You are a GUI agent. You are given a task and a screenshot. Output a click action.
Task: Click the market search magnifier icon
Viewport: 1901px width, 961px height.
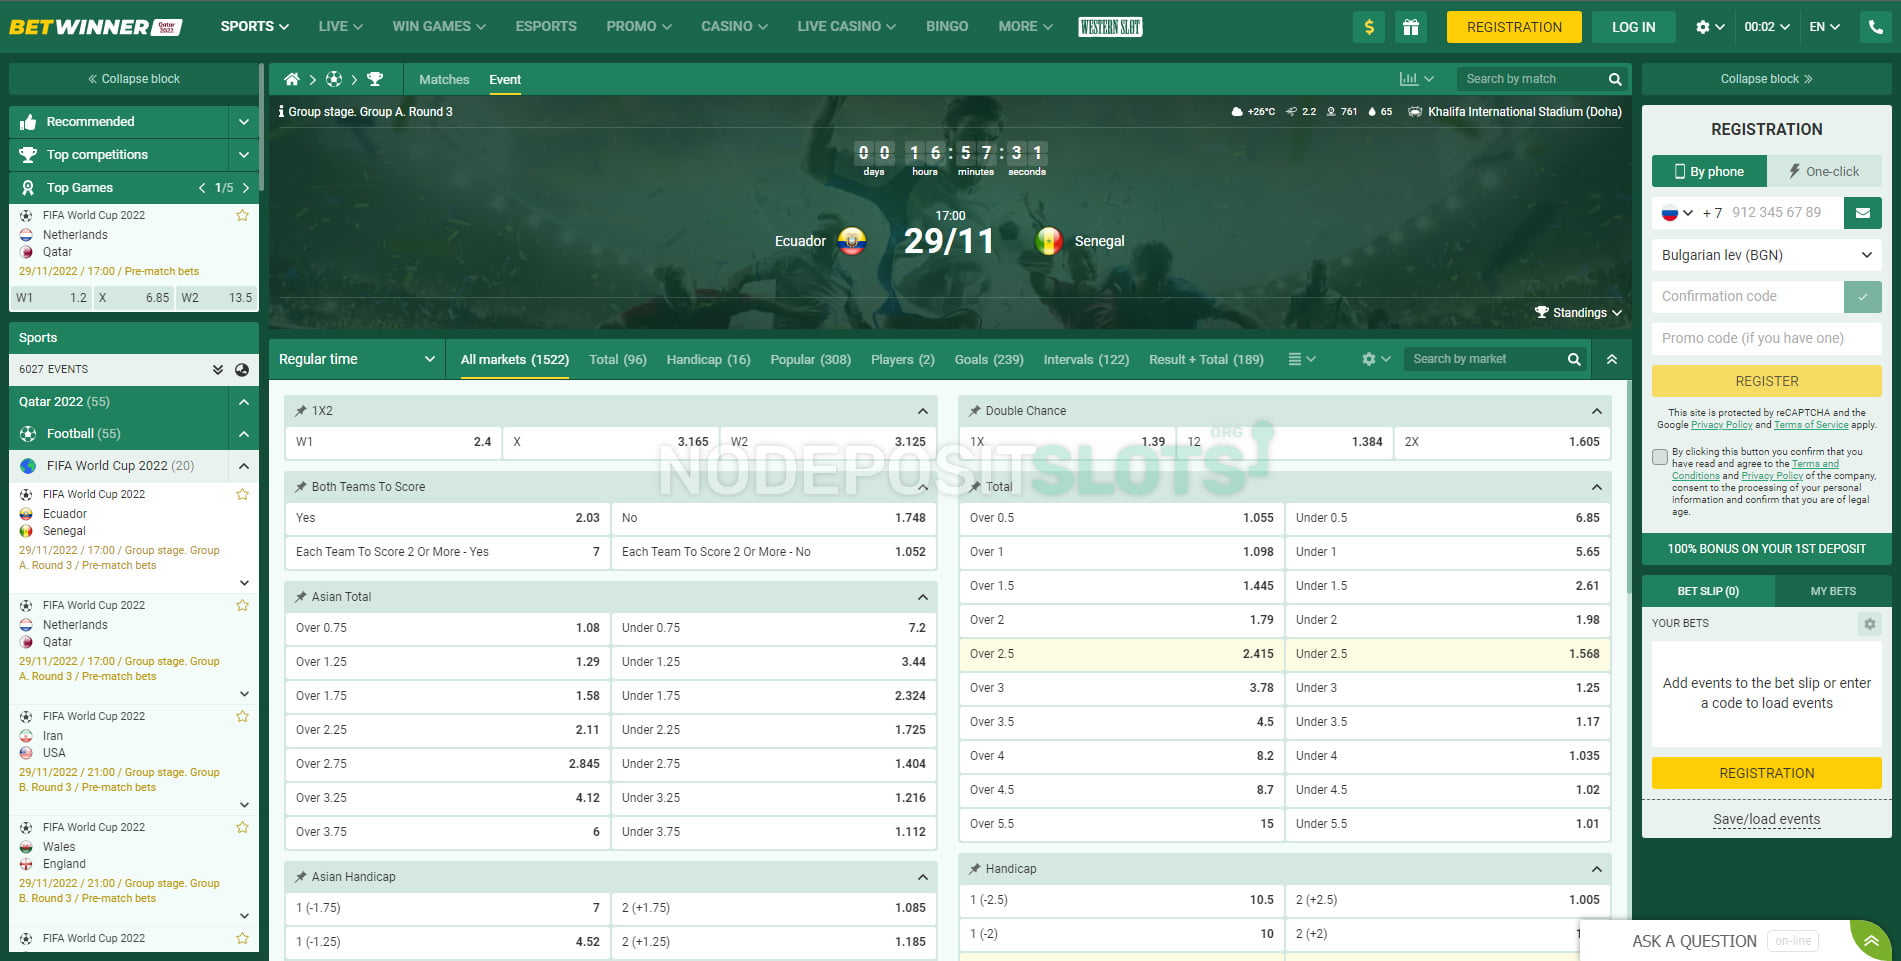(x=1574, y=359)
